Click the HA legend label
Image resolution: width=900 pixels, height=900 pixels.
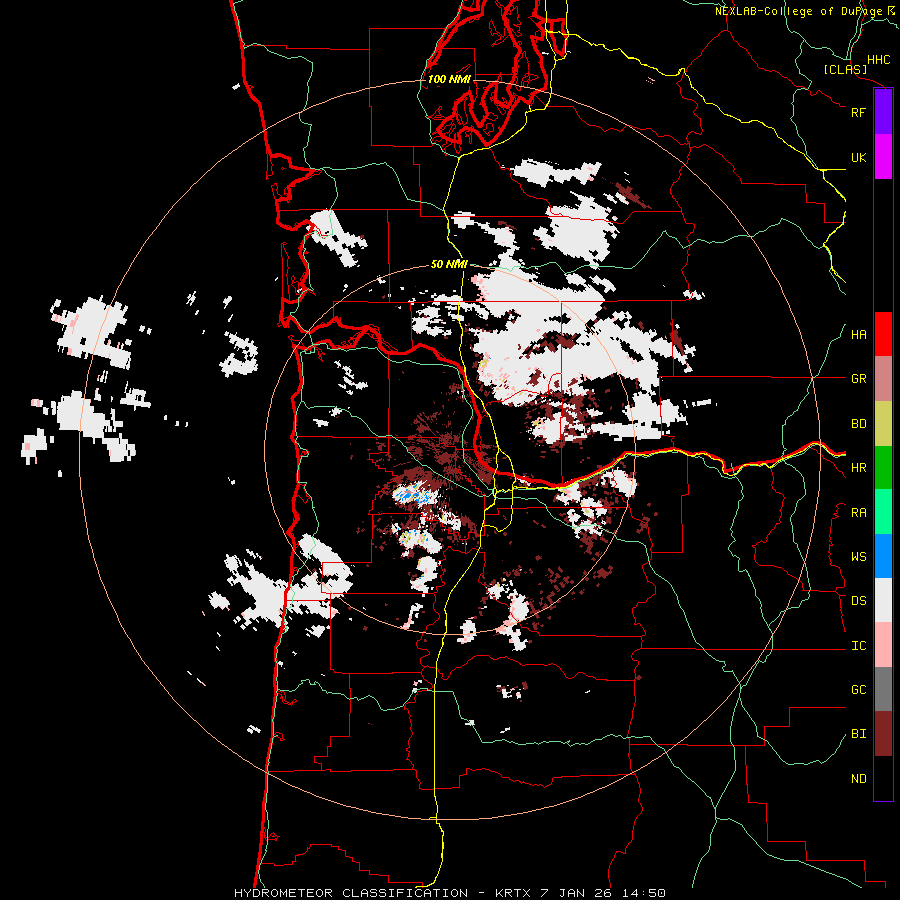(859, 335)
